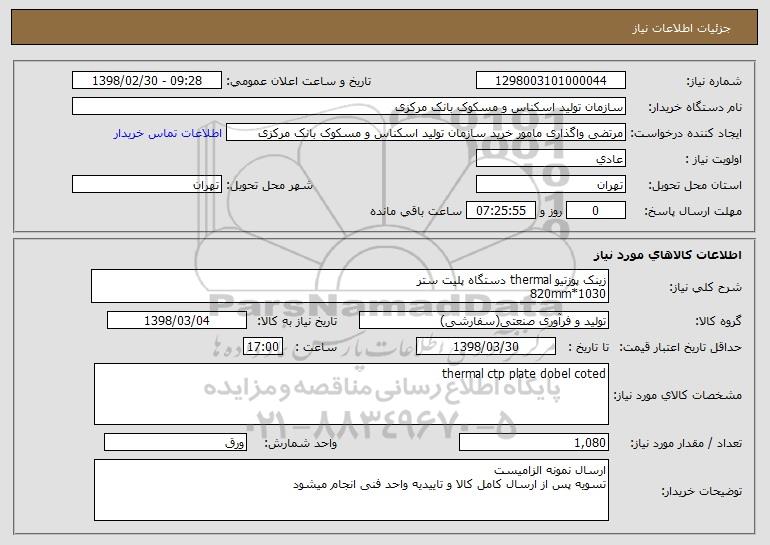Click the حداقل تاریخ اعتبار قیمت label
Image resolution: width=770 pixels, height=545 pixels.
[x=681, y=347]
